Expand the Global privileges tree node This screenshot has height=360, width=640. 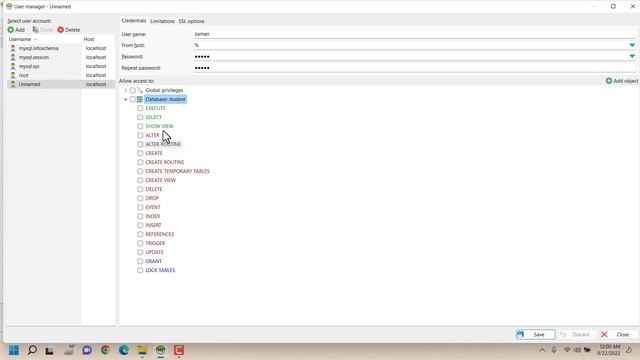(126, 90)
